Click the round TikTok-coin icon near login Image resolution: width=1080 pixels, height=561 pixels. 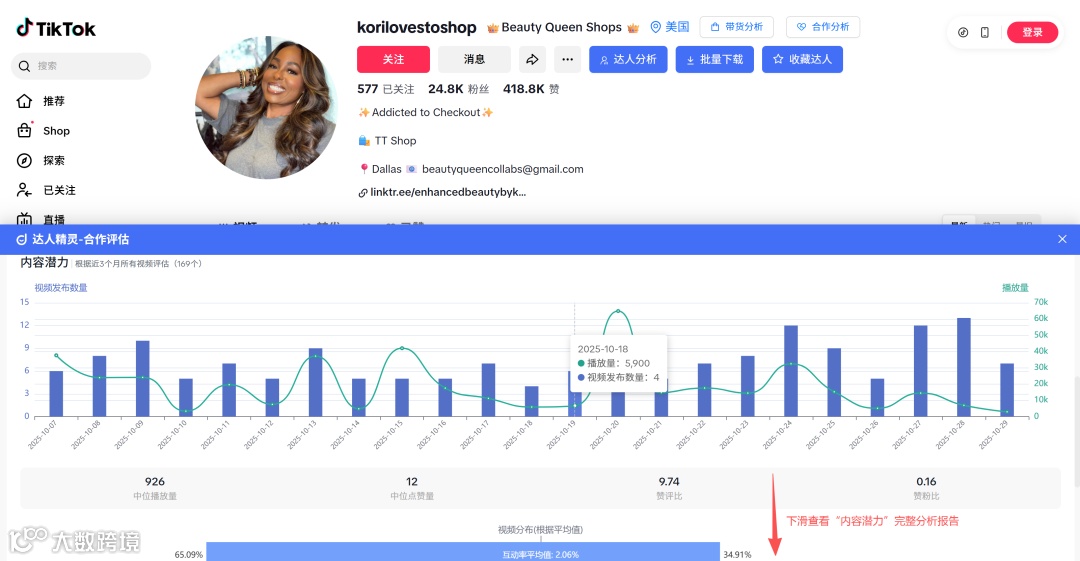[963, 32]
